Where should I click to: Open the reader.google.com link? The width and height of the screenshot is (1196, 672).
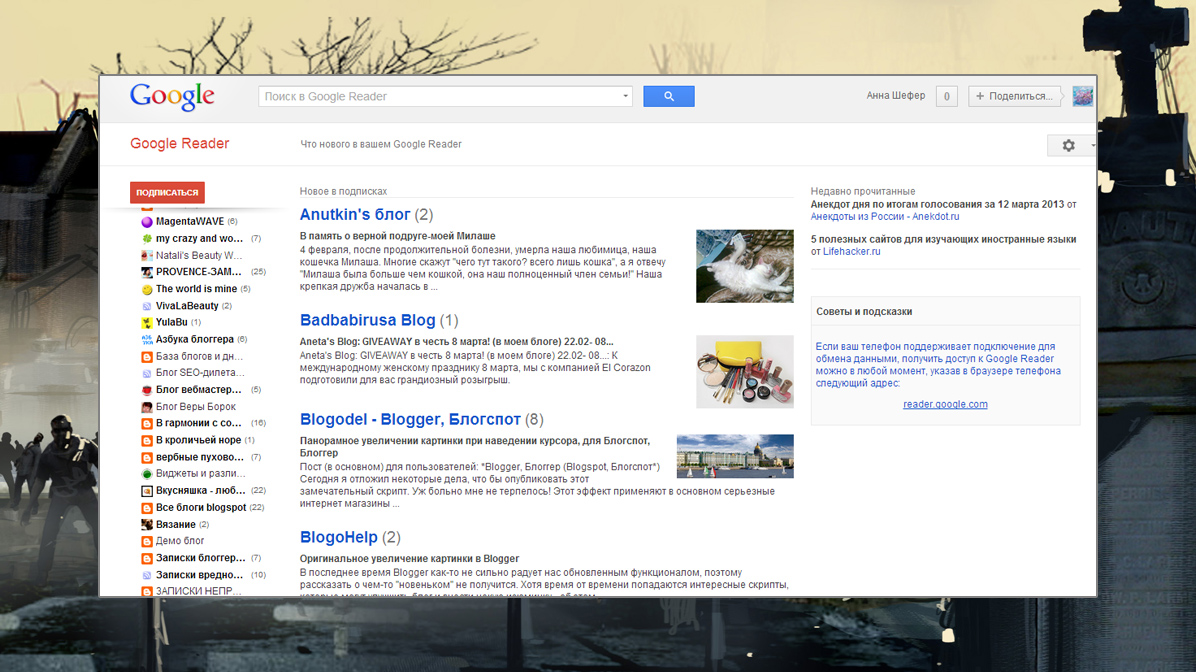(945, 404)
